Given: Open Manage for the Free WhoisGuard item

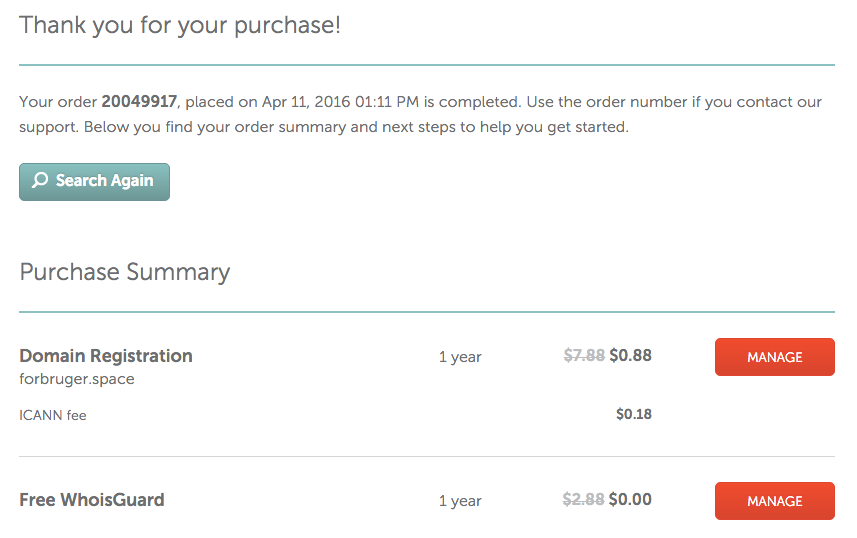Looking at the screenshot, I should click(x=774, y=501).
